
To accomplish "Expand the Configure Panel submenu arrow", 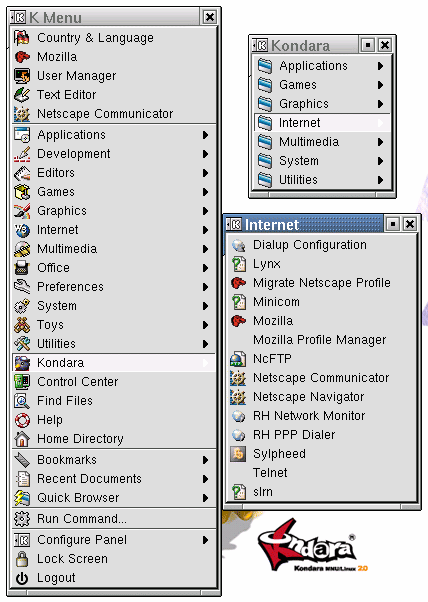I will tap(205, 540).
